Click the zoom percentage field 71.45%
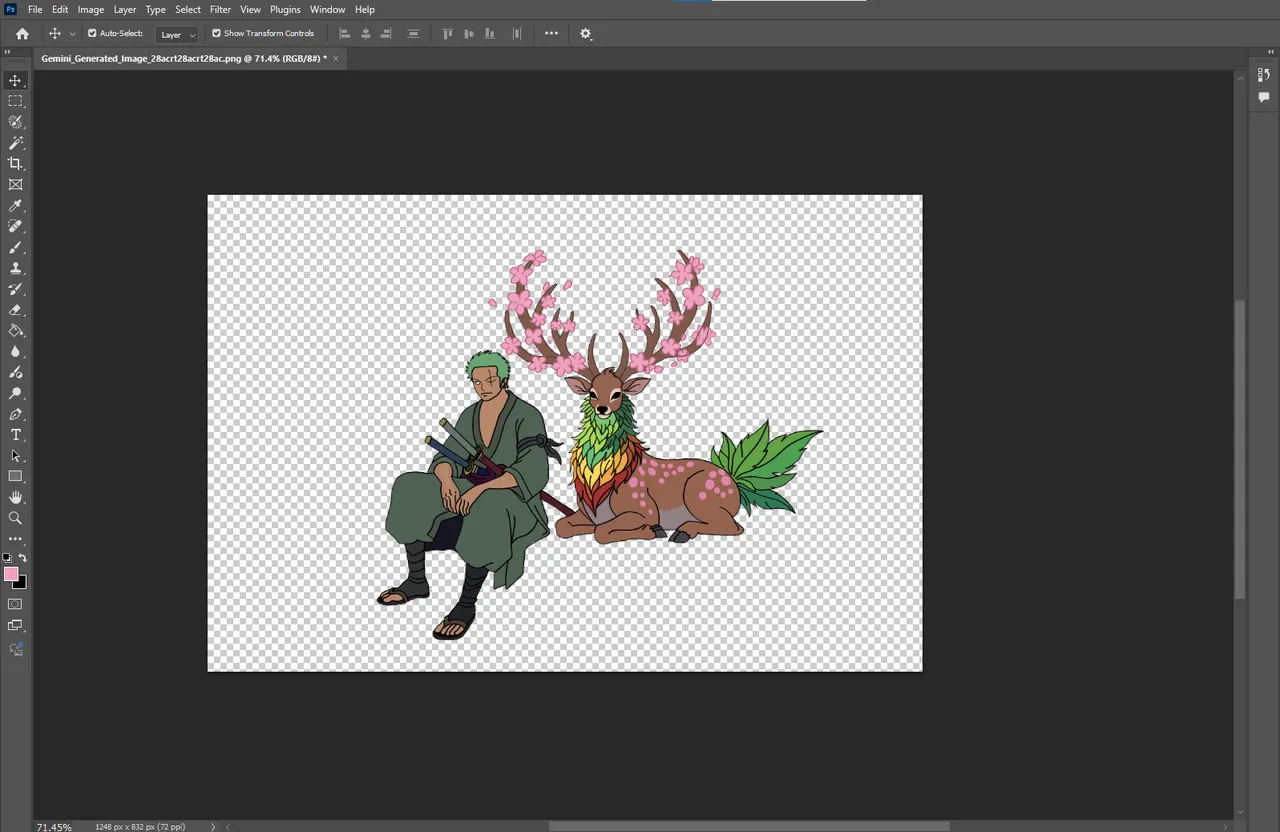Image resolution: width=1280 pixels, height=832 pixels. tap(54, 827)
